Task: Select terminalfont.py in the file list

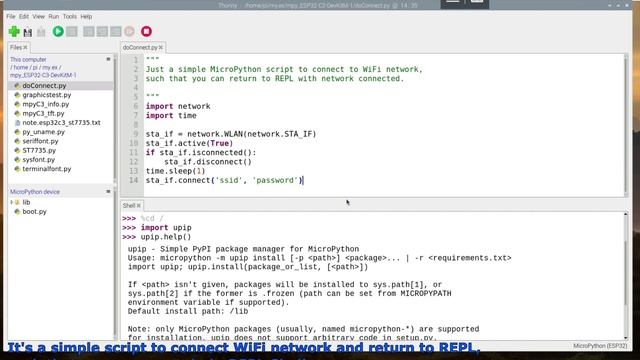Action: click(47, 169)
